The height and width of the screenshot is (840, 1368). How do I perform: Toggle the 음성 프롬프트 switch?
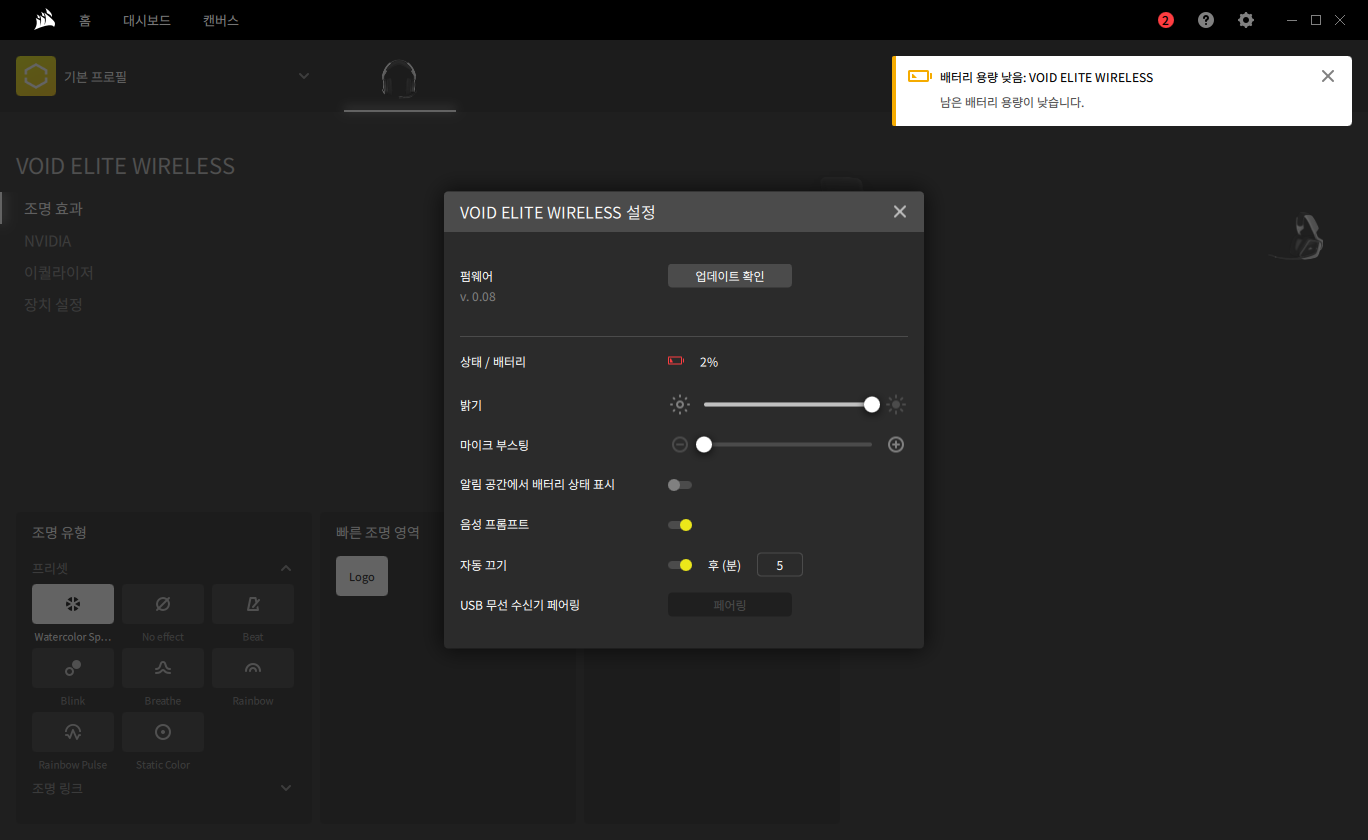click(x=680, y=525)
